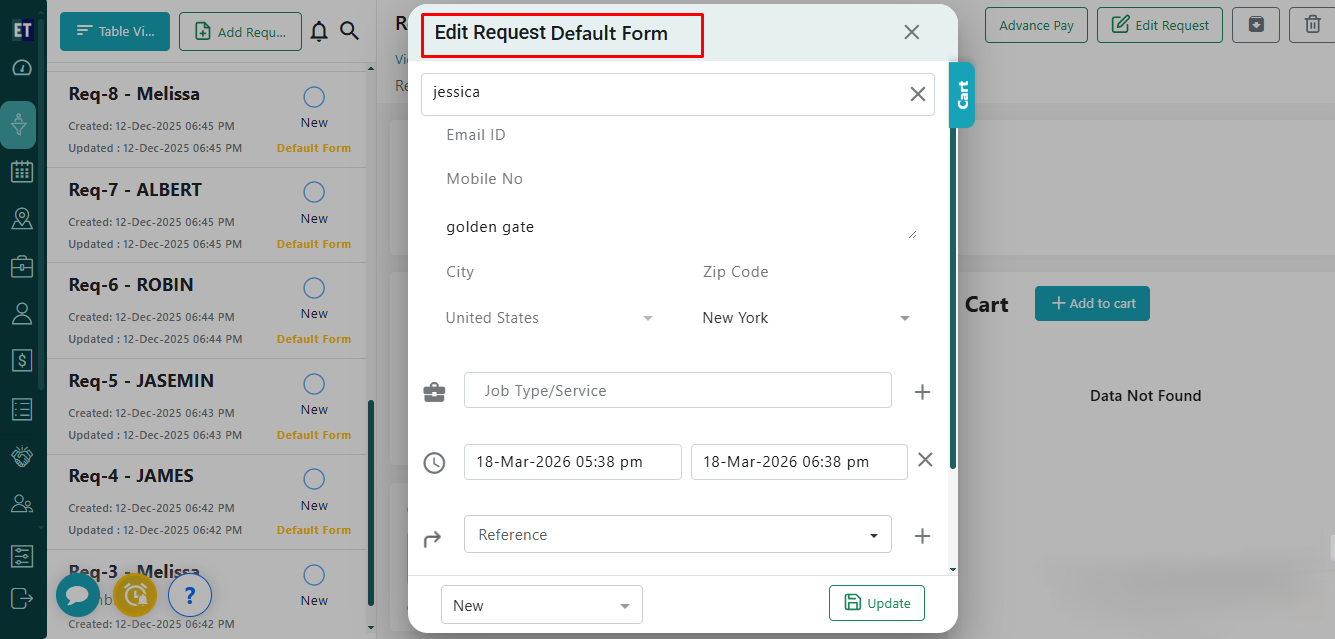Image resolution: width=1335 pixels, height=639 pixels.
Task: Add a new job type with plus icon
Action: [922, 392]
